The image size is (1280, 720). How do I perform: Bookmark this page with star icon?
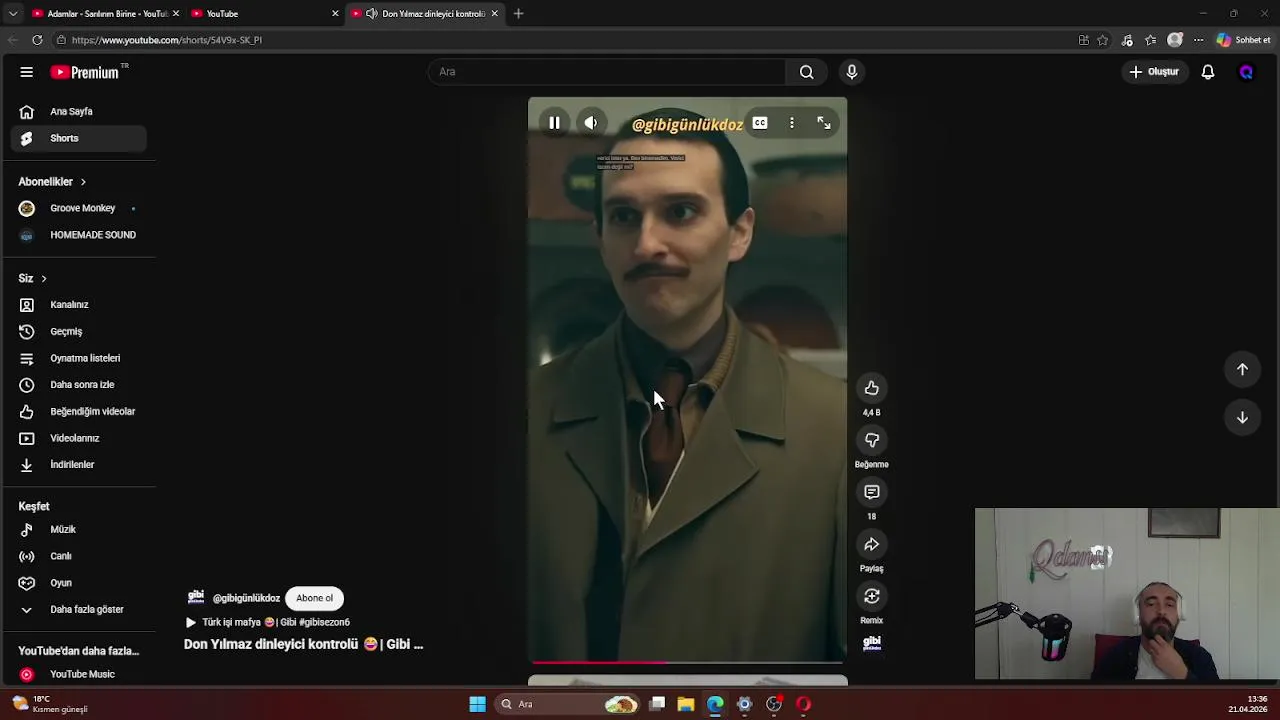click(x=1103, y=40)
